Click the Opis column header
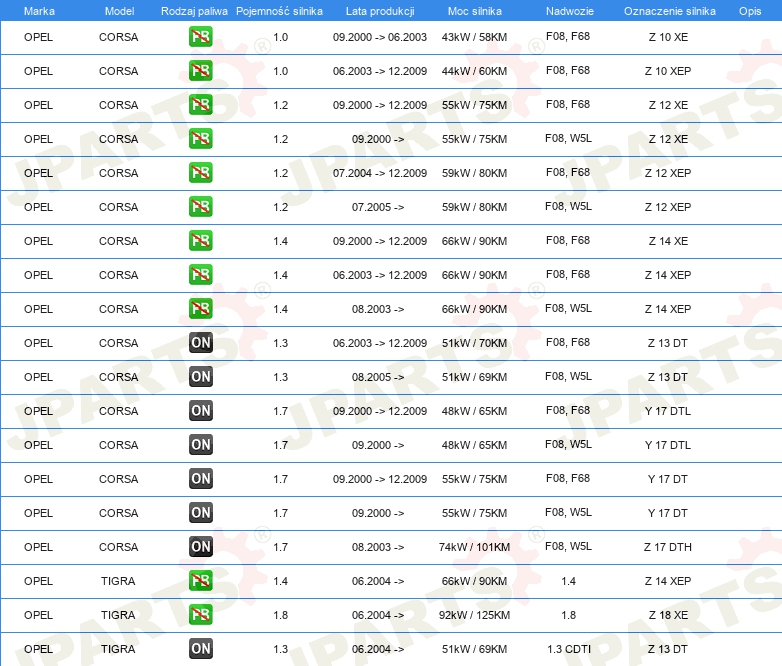The height and width of the screenshot is (666, 782). (x=750, y=11)
